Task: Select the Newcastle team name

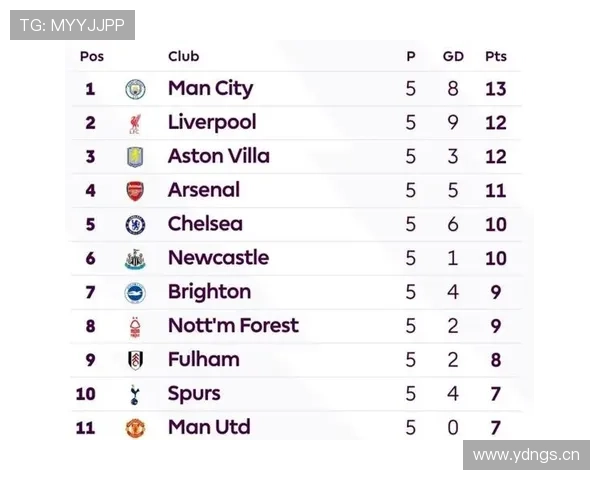Action: tap(218, 258)
